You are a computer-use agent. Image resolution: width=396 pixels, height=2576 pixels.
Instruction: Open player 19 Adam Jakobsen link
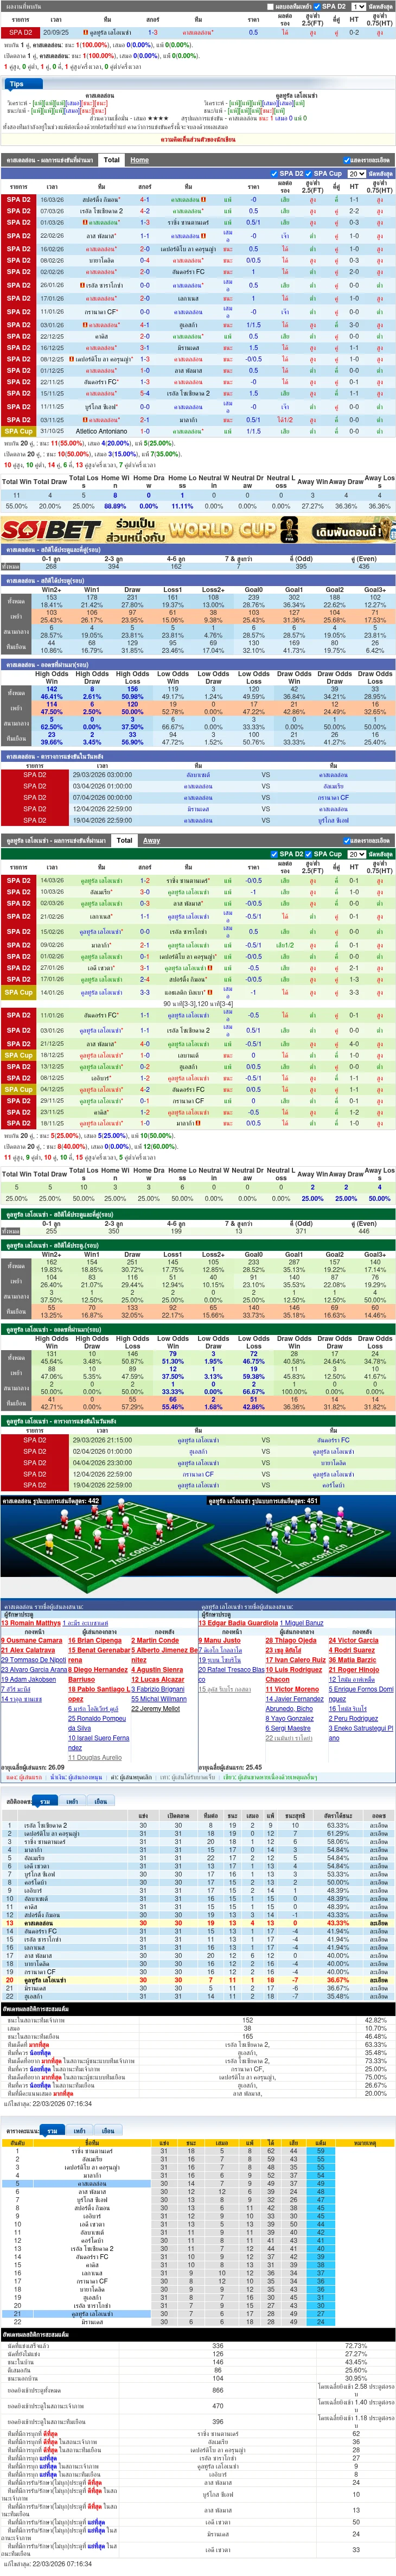click(x=28, y=1679)
